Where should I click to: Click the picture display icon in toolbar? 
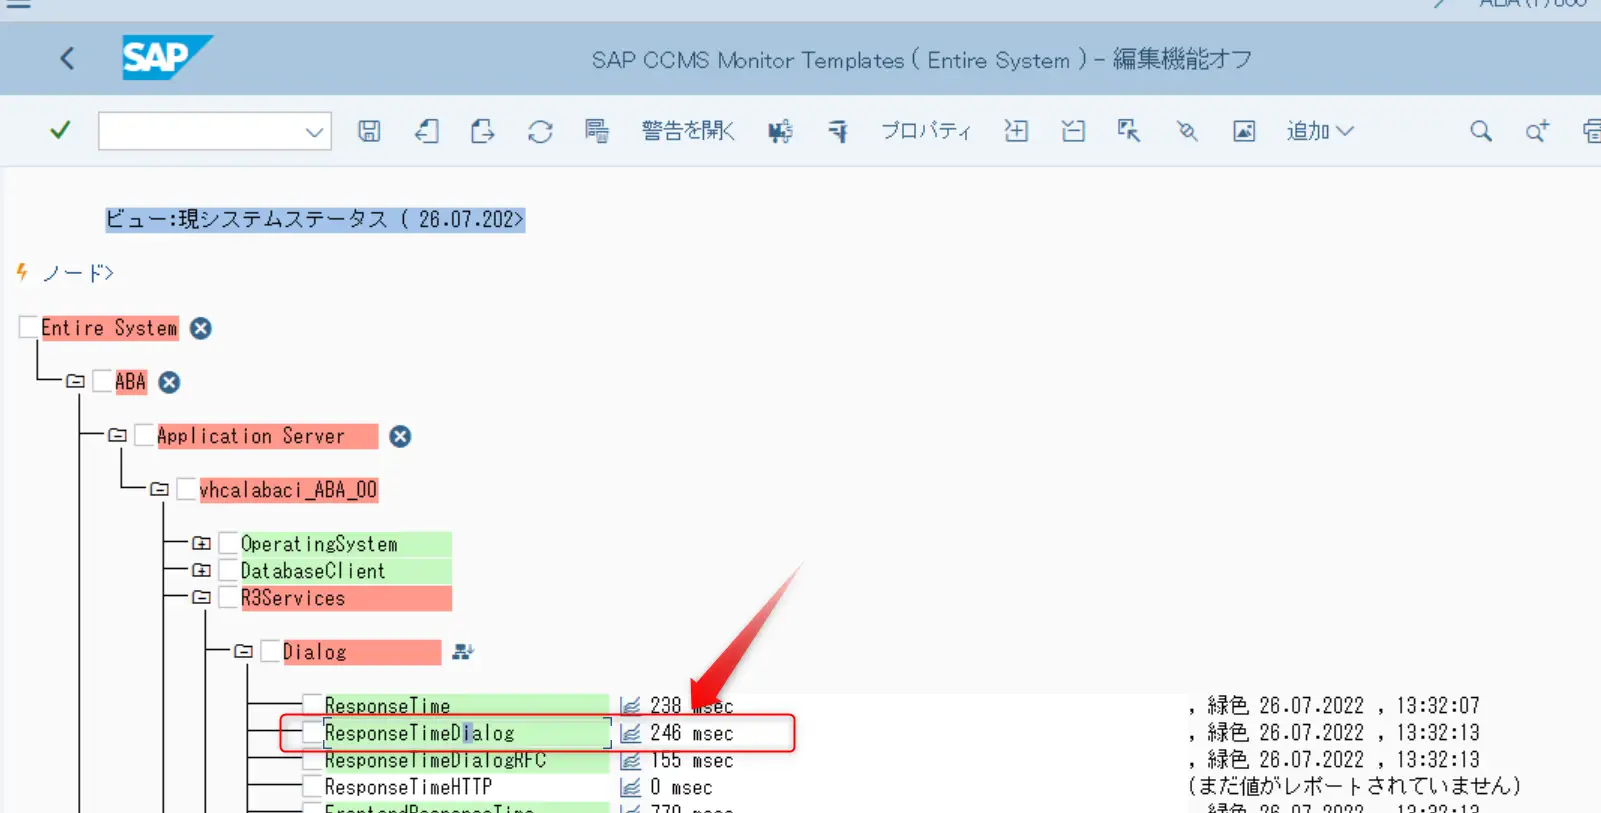(x=1244, y=131)
